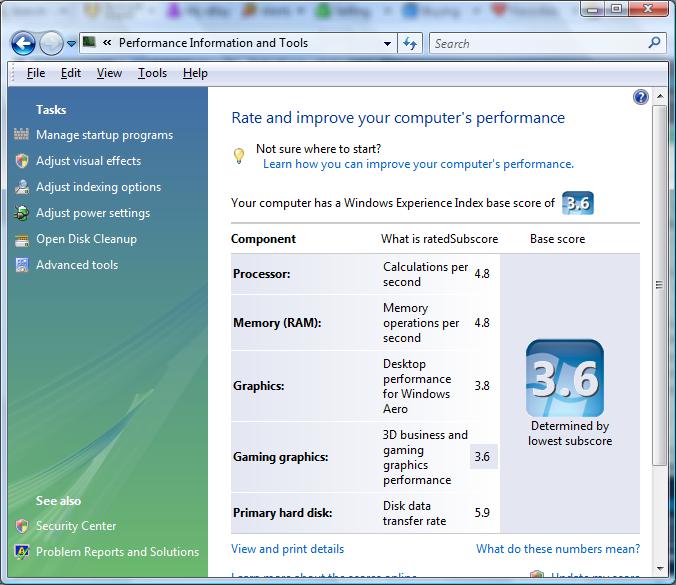
Task: Click the Graphics 3.8 subscore
Action: (x=482, y=385)
